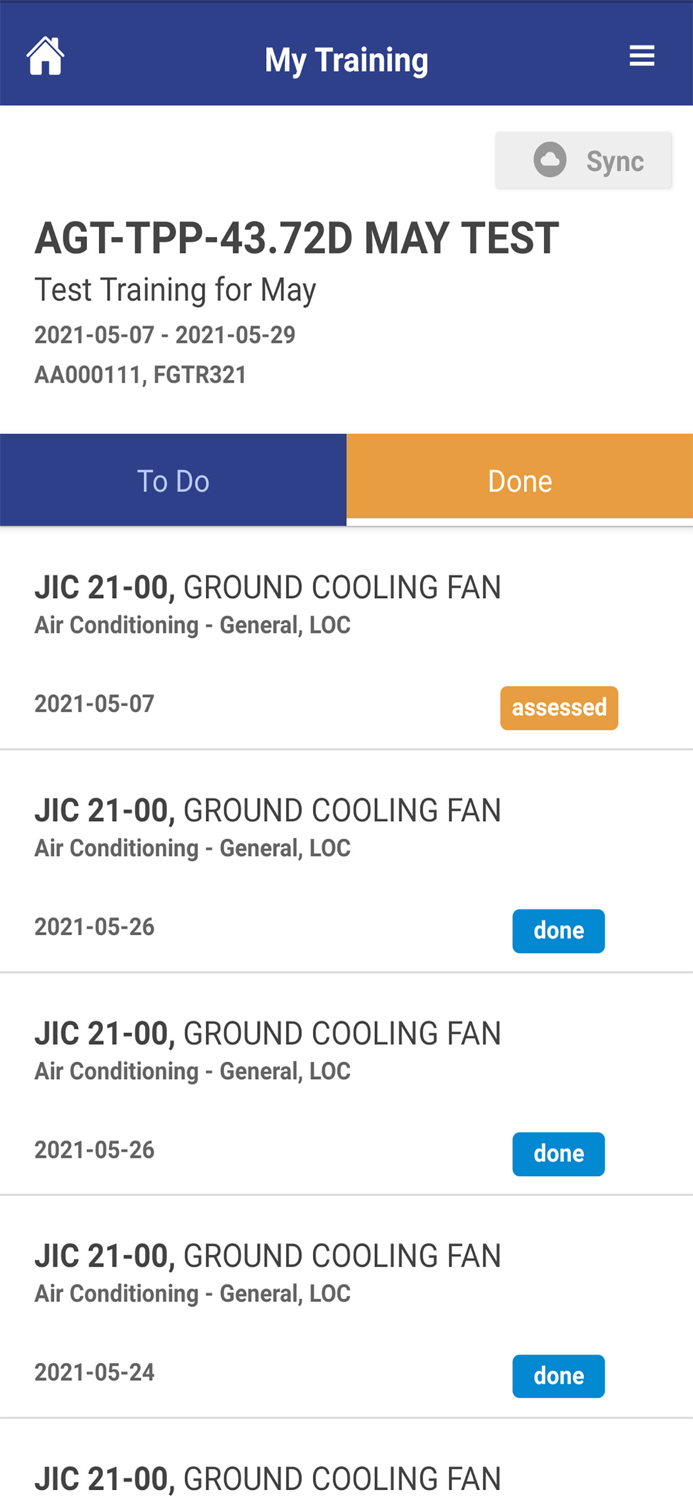Screen dimensions: 693x1500
Task: Click the My Training header title
Action: pos(346,60)
